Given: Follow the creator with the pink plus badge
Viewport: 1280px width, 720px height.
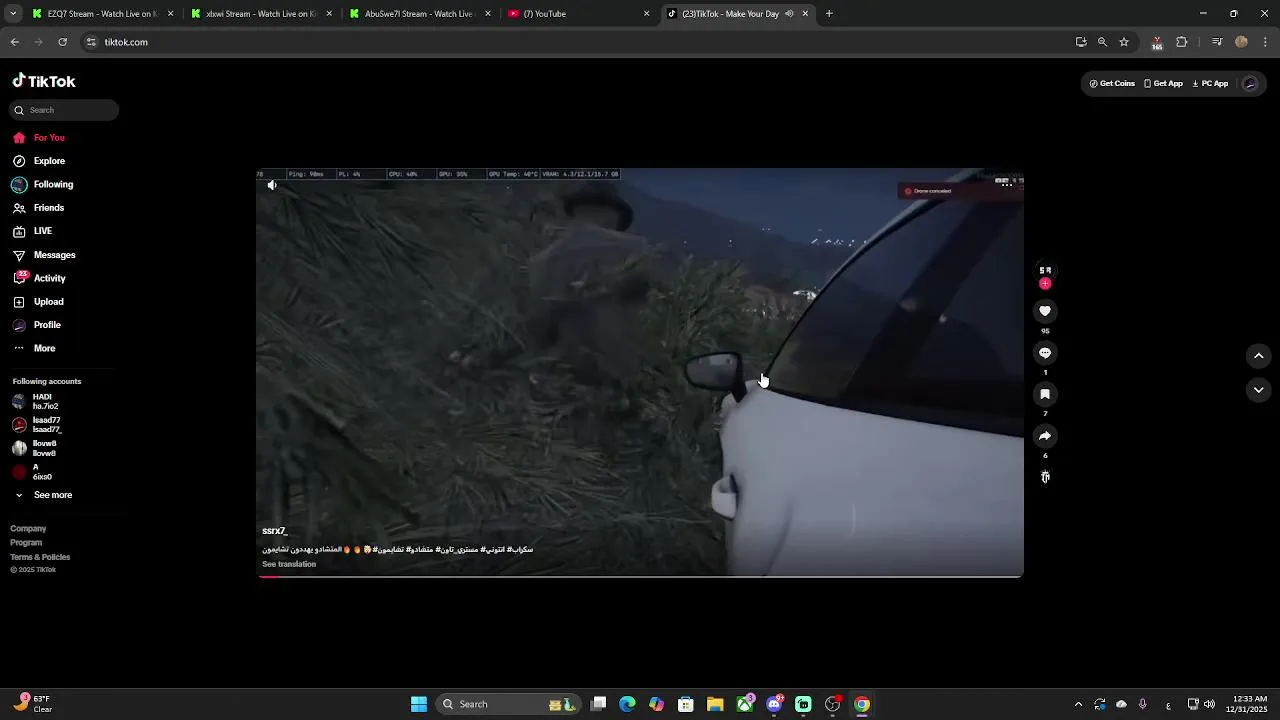Looking at the screenshot, I should (1045, 284).
